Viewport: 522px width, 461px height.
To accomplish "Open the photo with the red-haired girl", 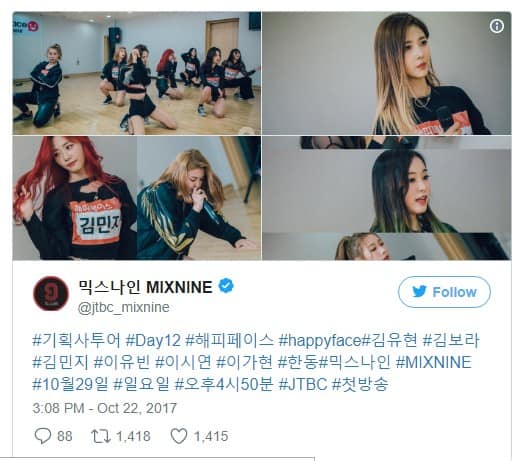I will (x=137, y=198).
